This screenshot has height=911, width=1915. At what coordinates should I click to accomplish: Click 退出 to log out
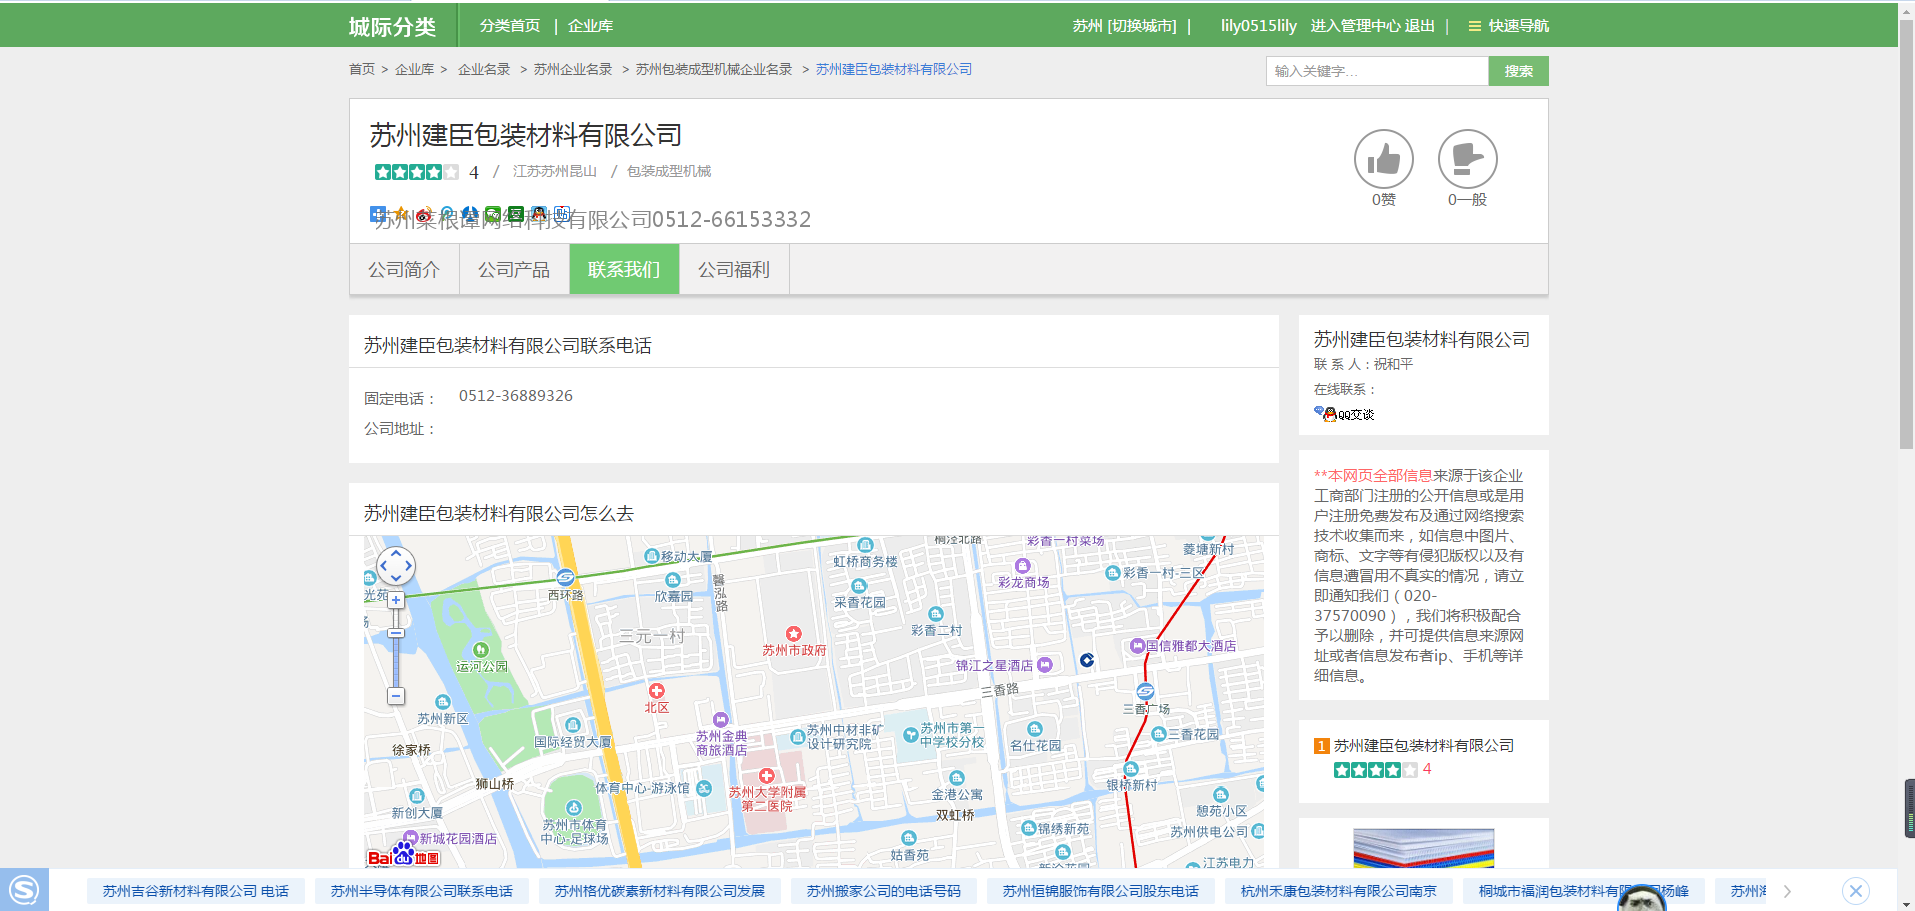coord(1420,26)
